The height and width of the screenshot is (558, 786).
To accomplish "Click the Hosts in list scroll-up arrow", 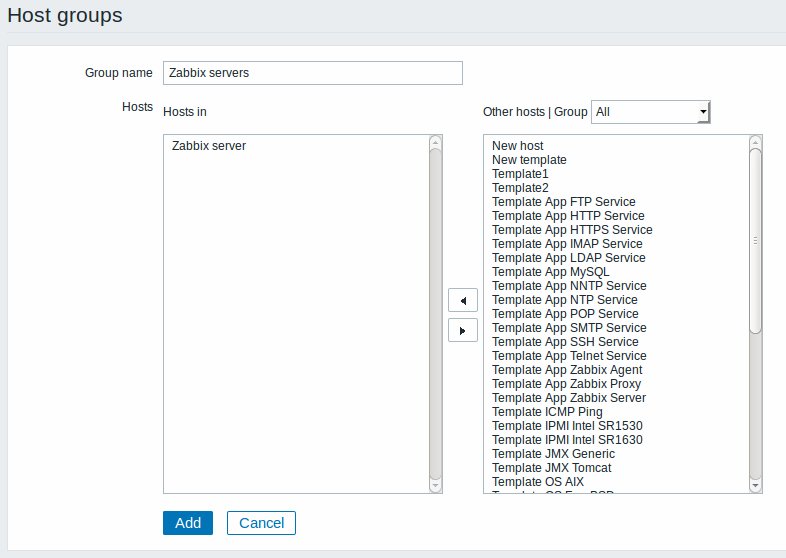I will coord(436,142).
